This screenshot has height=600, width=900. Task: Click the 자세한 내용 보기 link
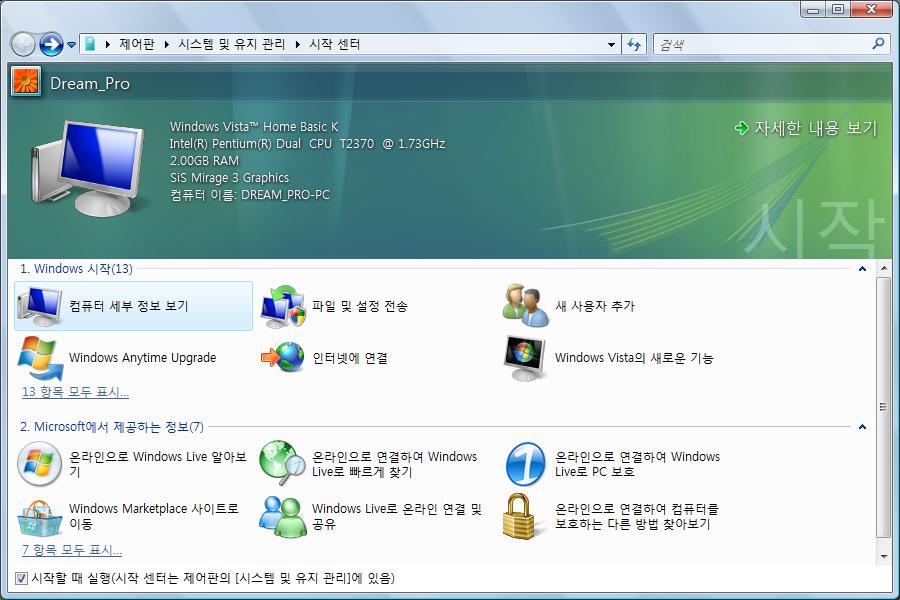click(816, 128)
